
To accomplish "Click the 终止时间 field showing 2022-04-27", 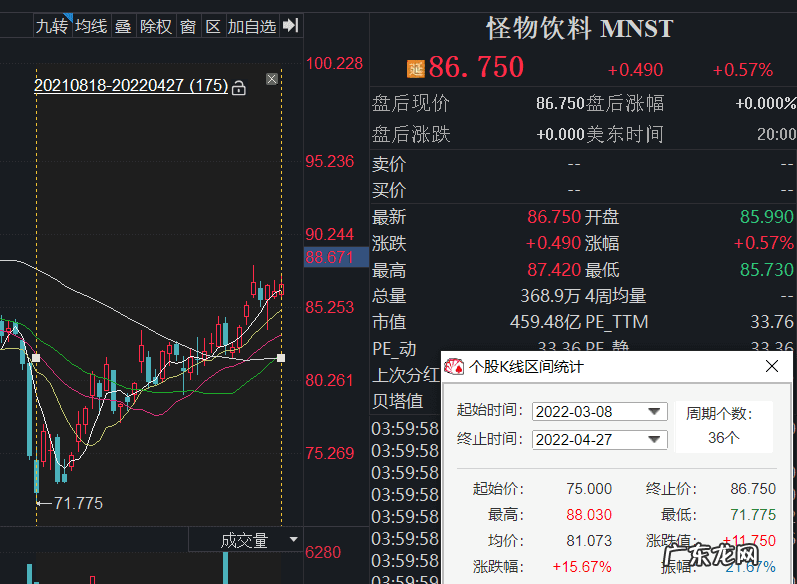I will [599, 439].
